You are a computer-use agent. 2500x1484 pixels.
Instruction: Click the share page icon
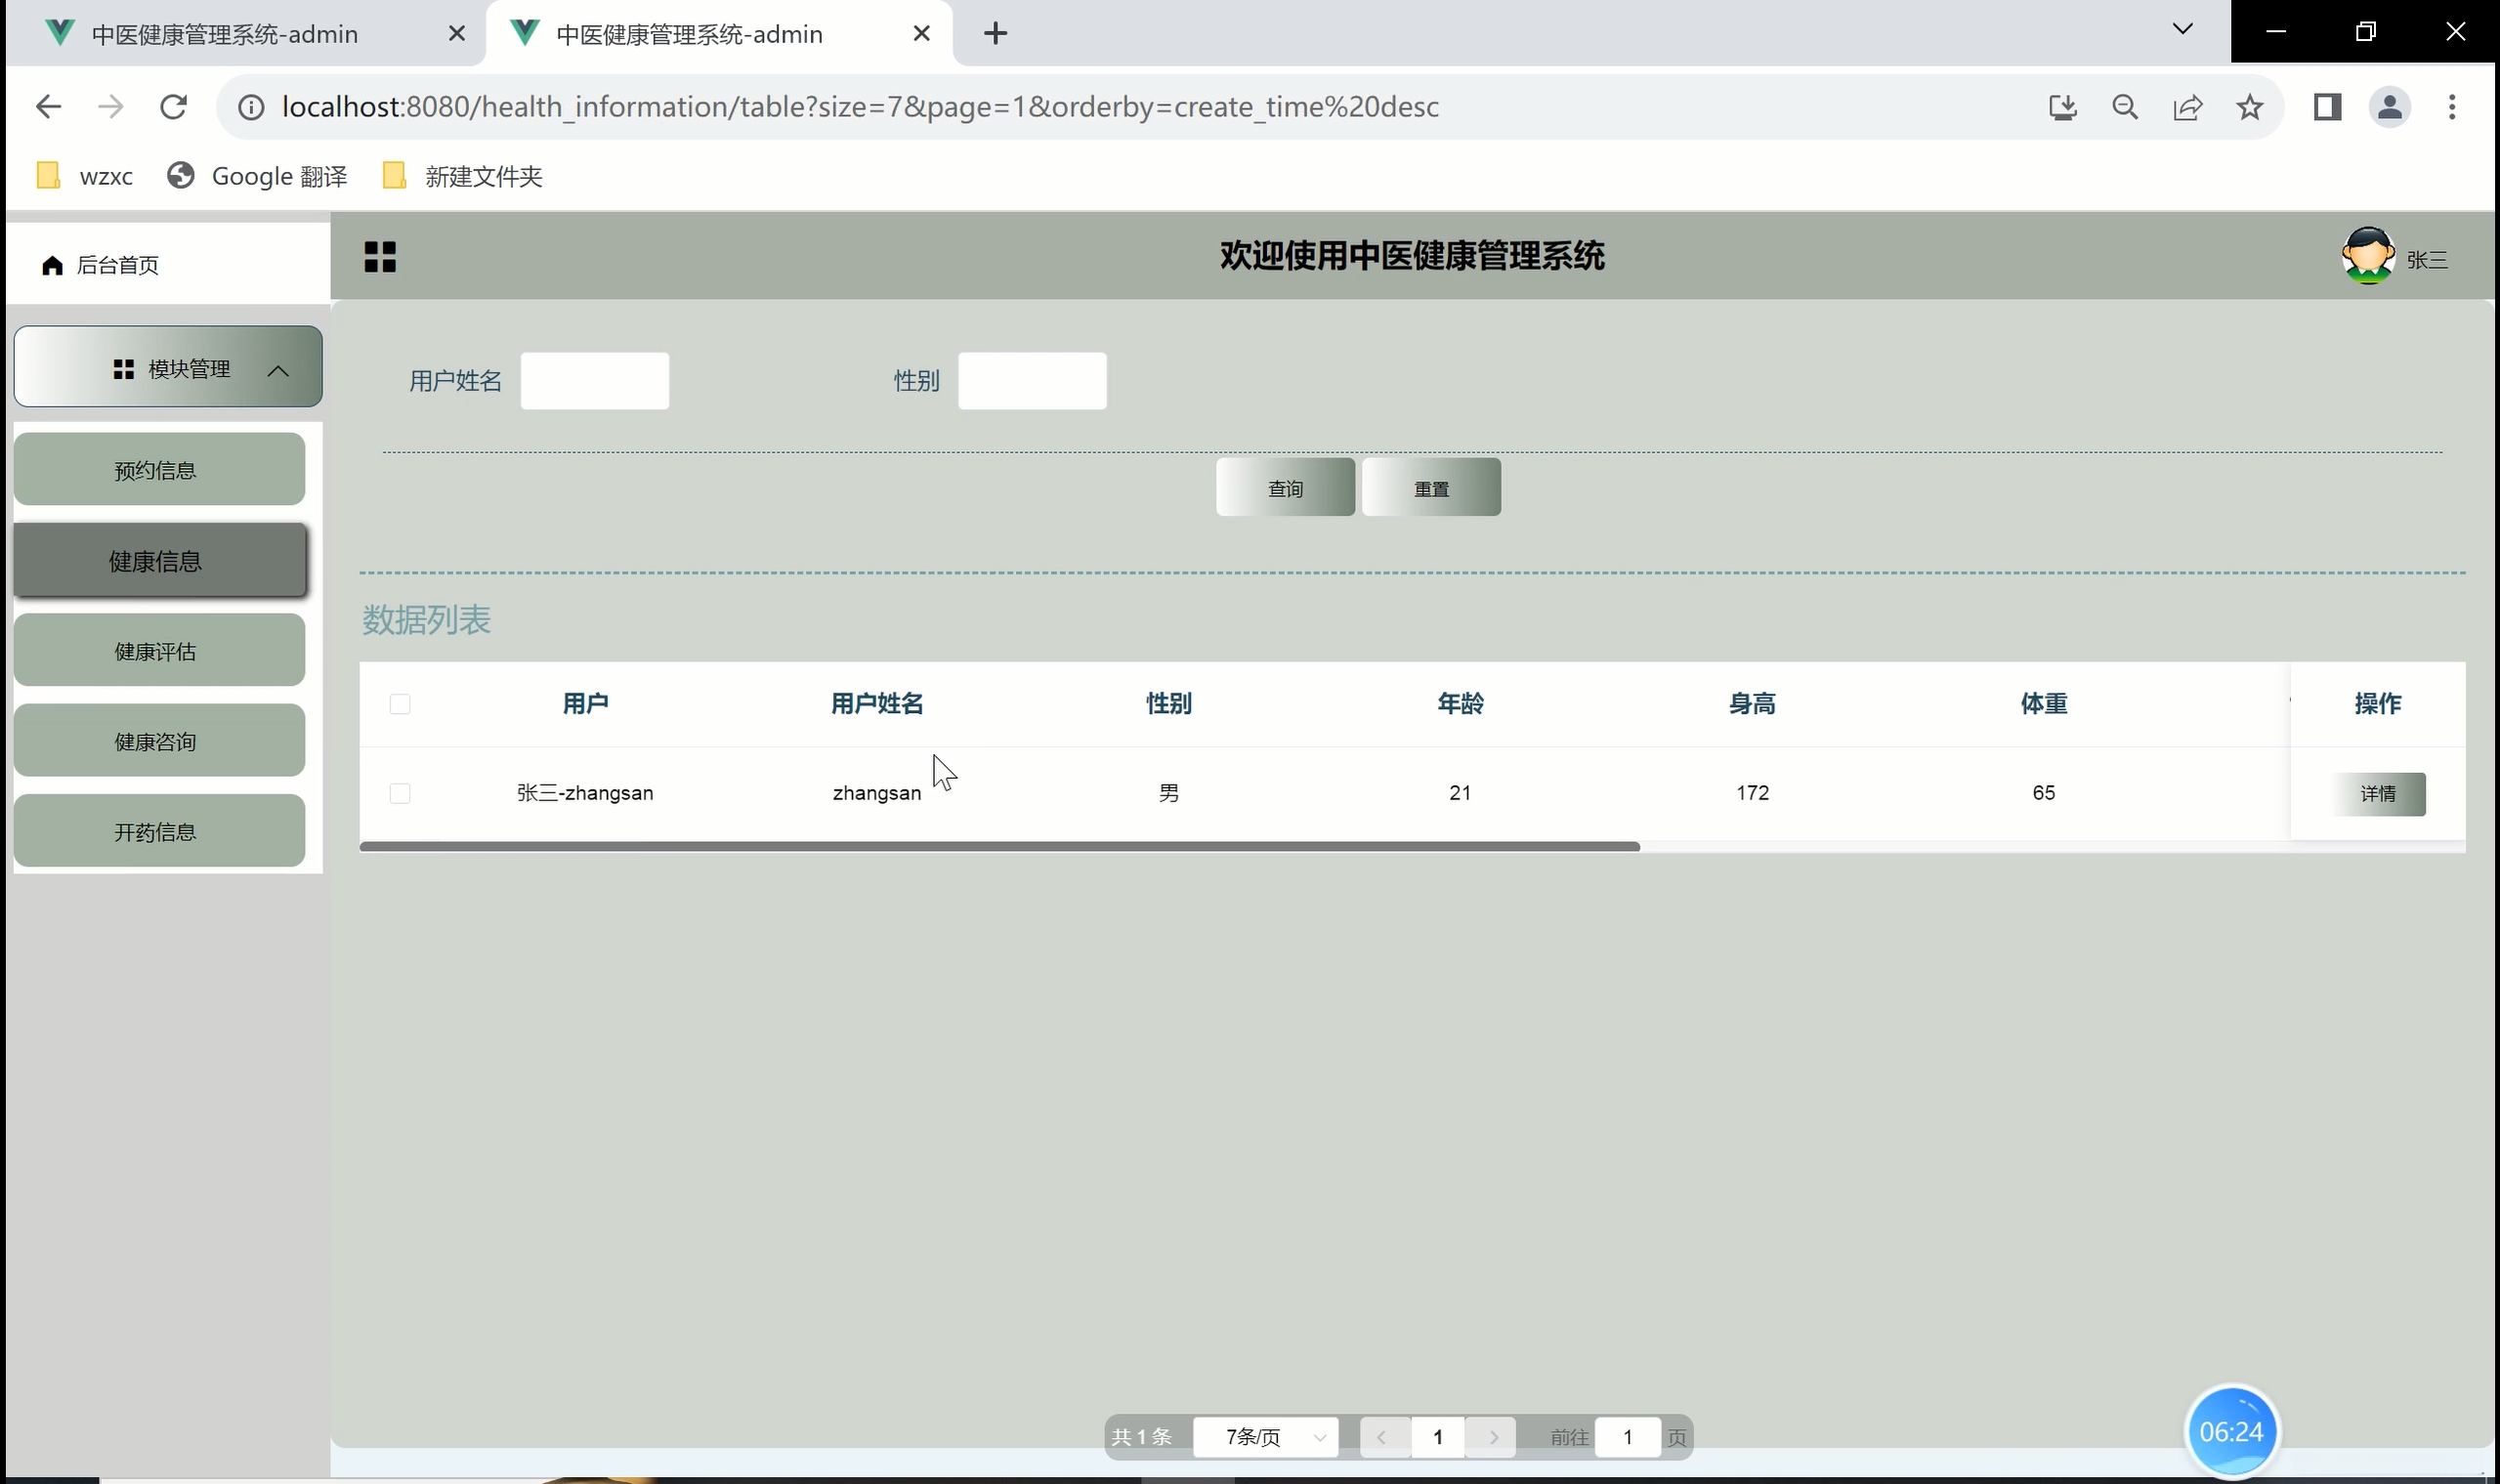click(x=2187, y=107)
